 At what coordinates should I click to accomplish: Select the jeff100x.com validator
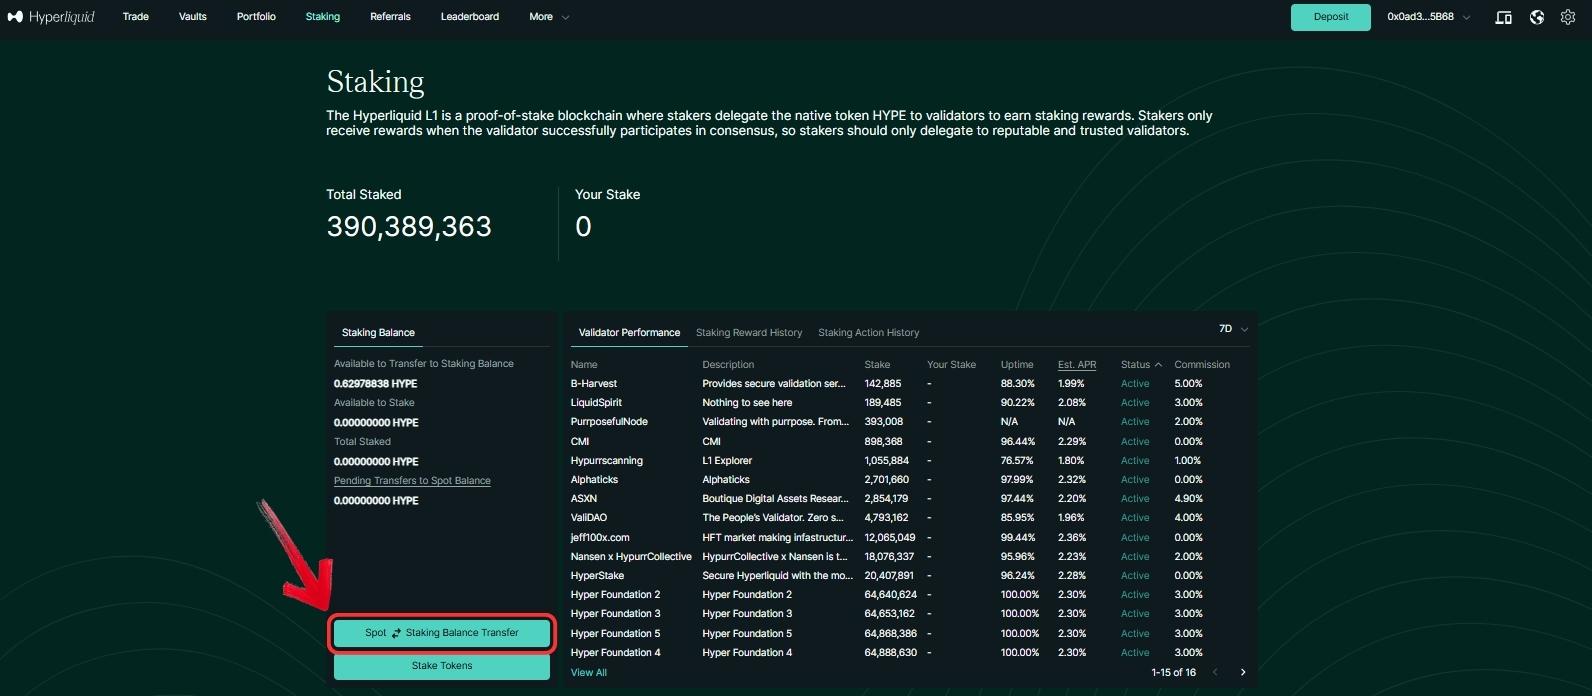600,538
